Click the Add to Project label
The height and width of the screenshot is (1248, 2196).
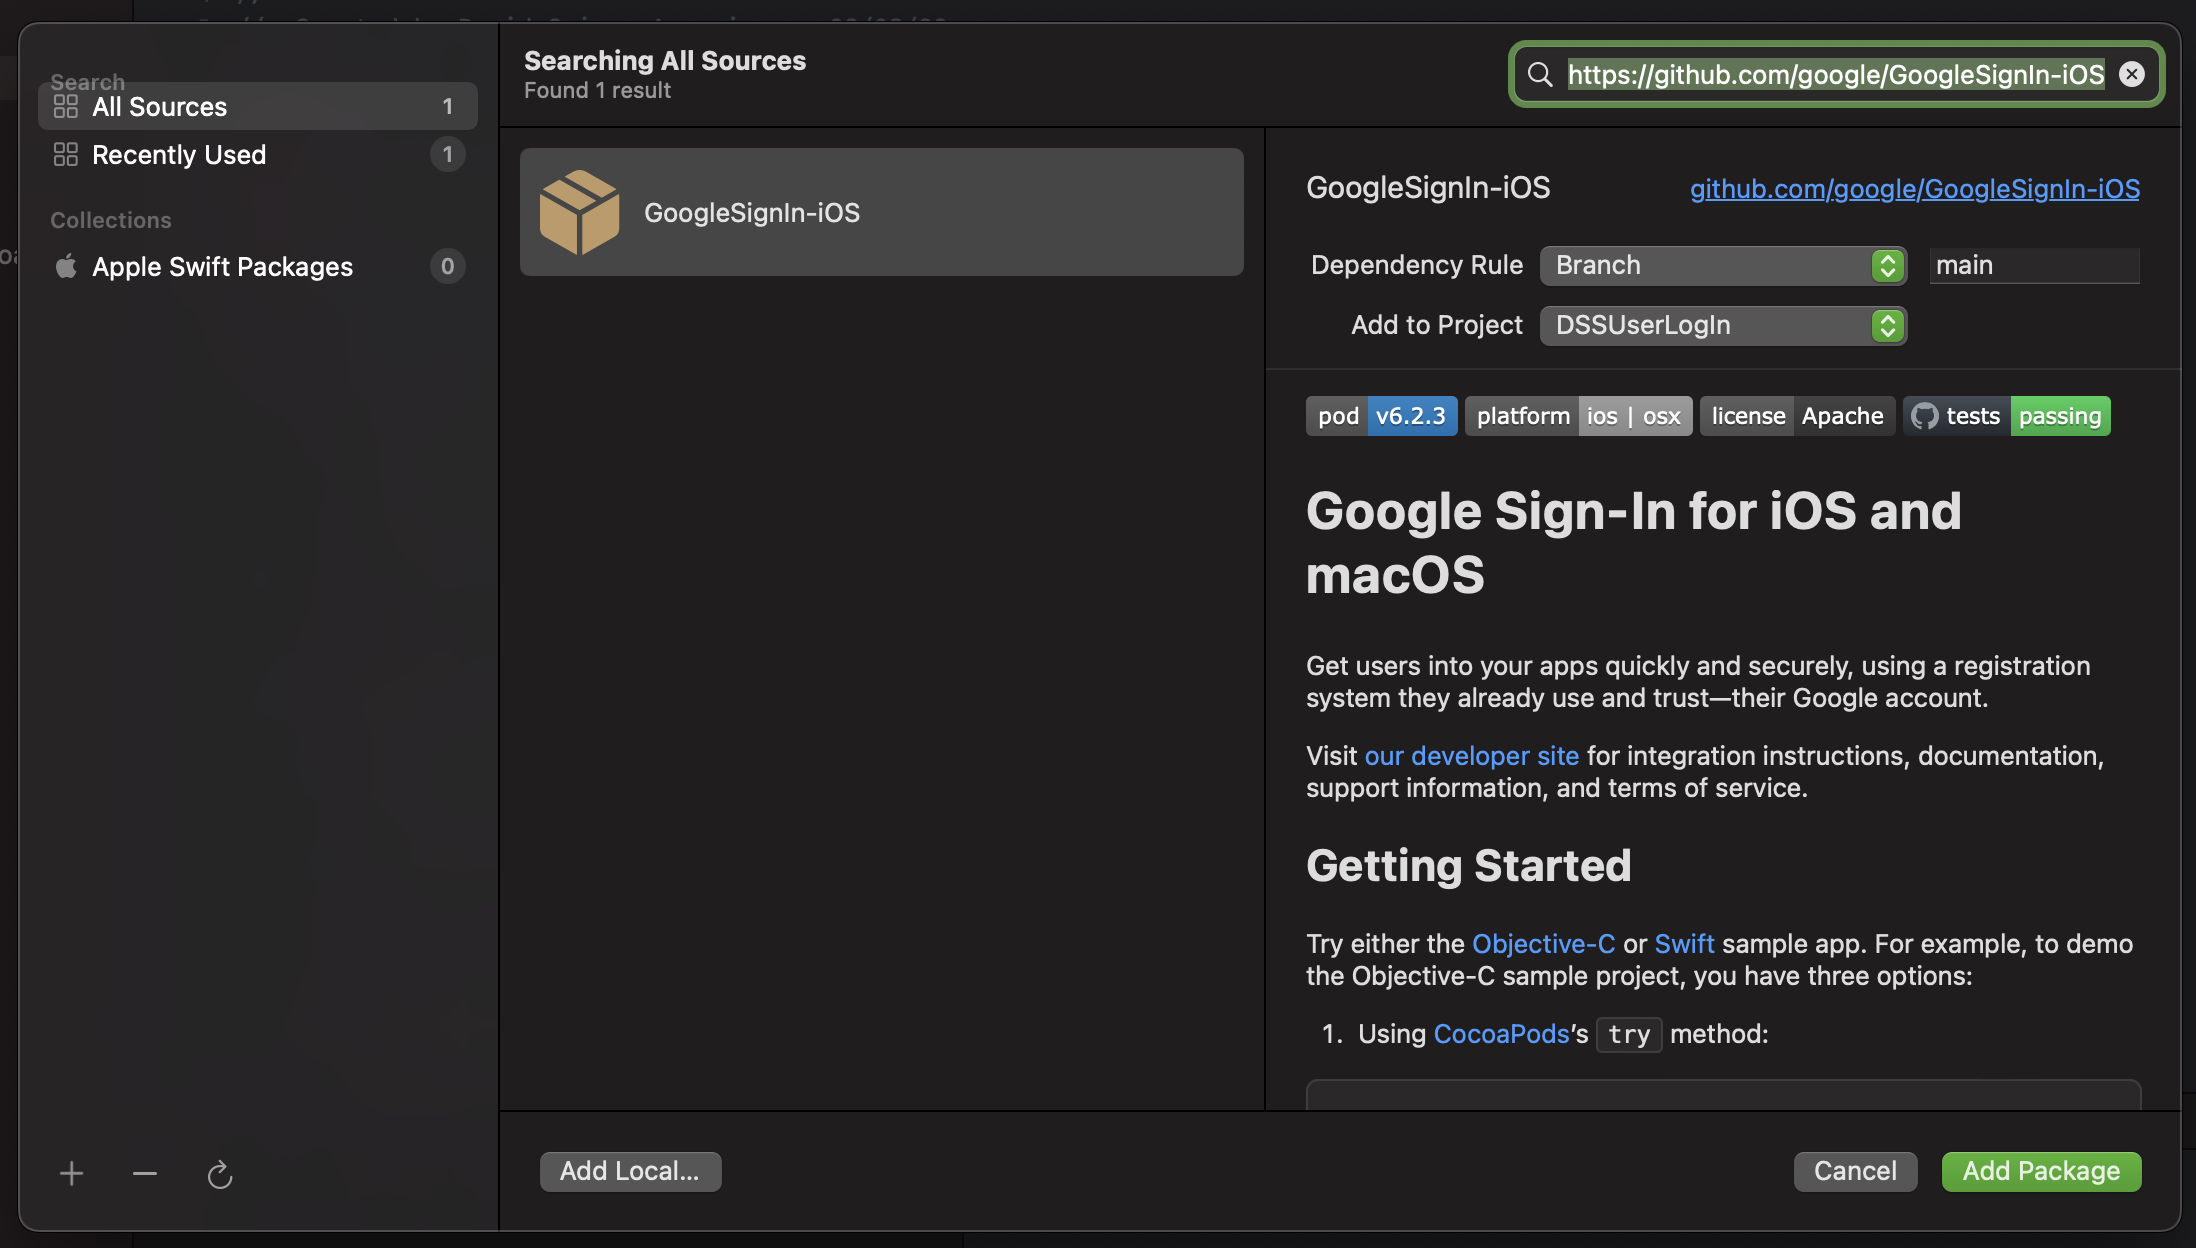1436,325
